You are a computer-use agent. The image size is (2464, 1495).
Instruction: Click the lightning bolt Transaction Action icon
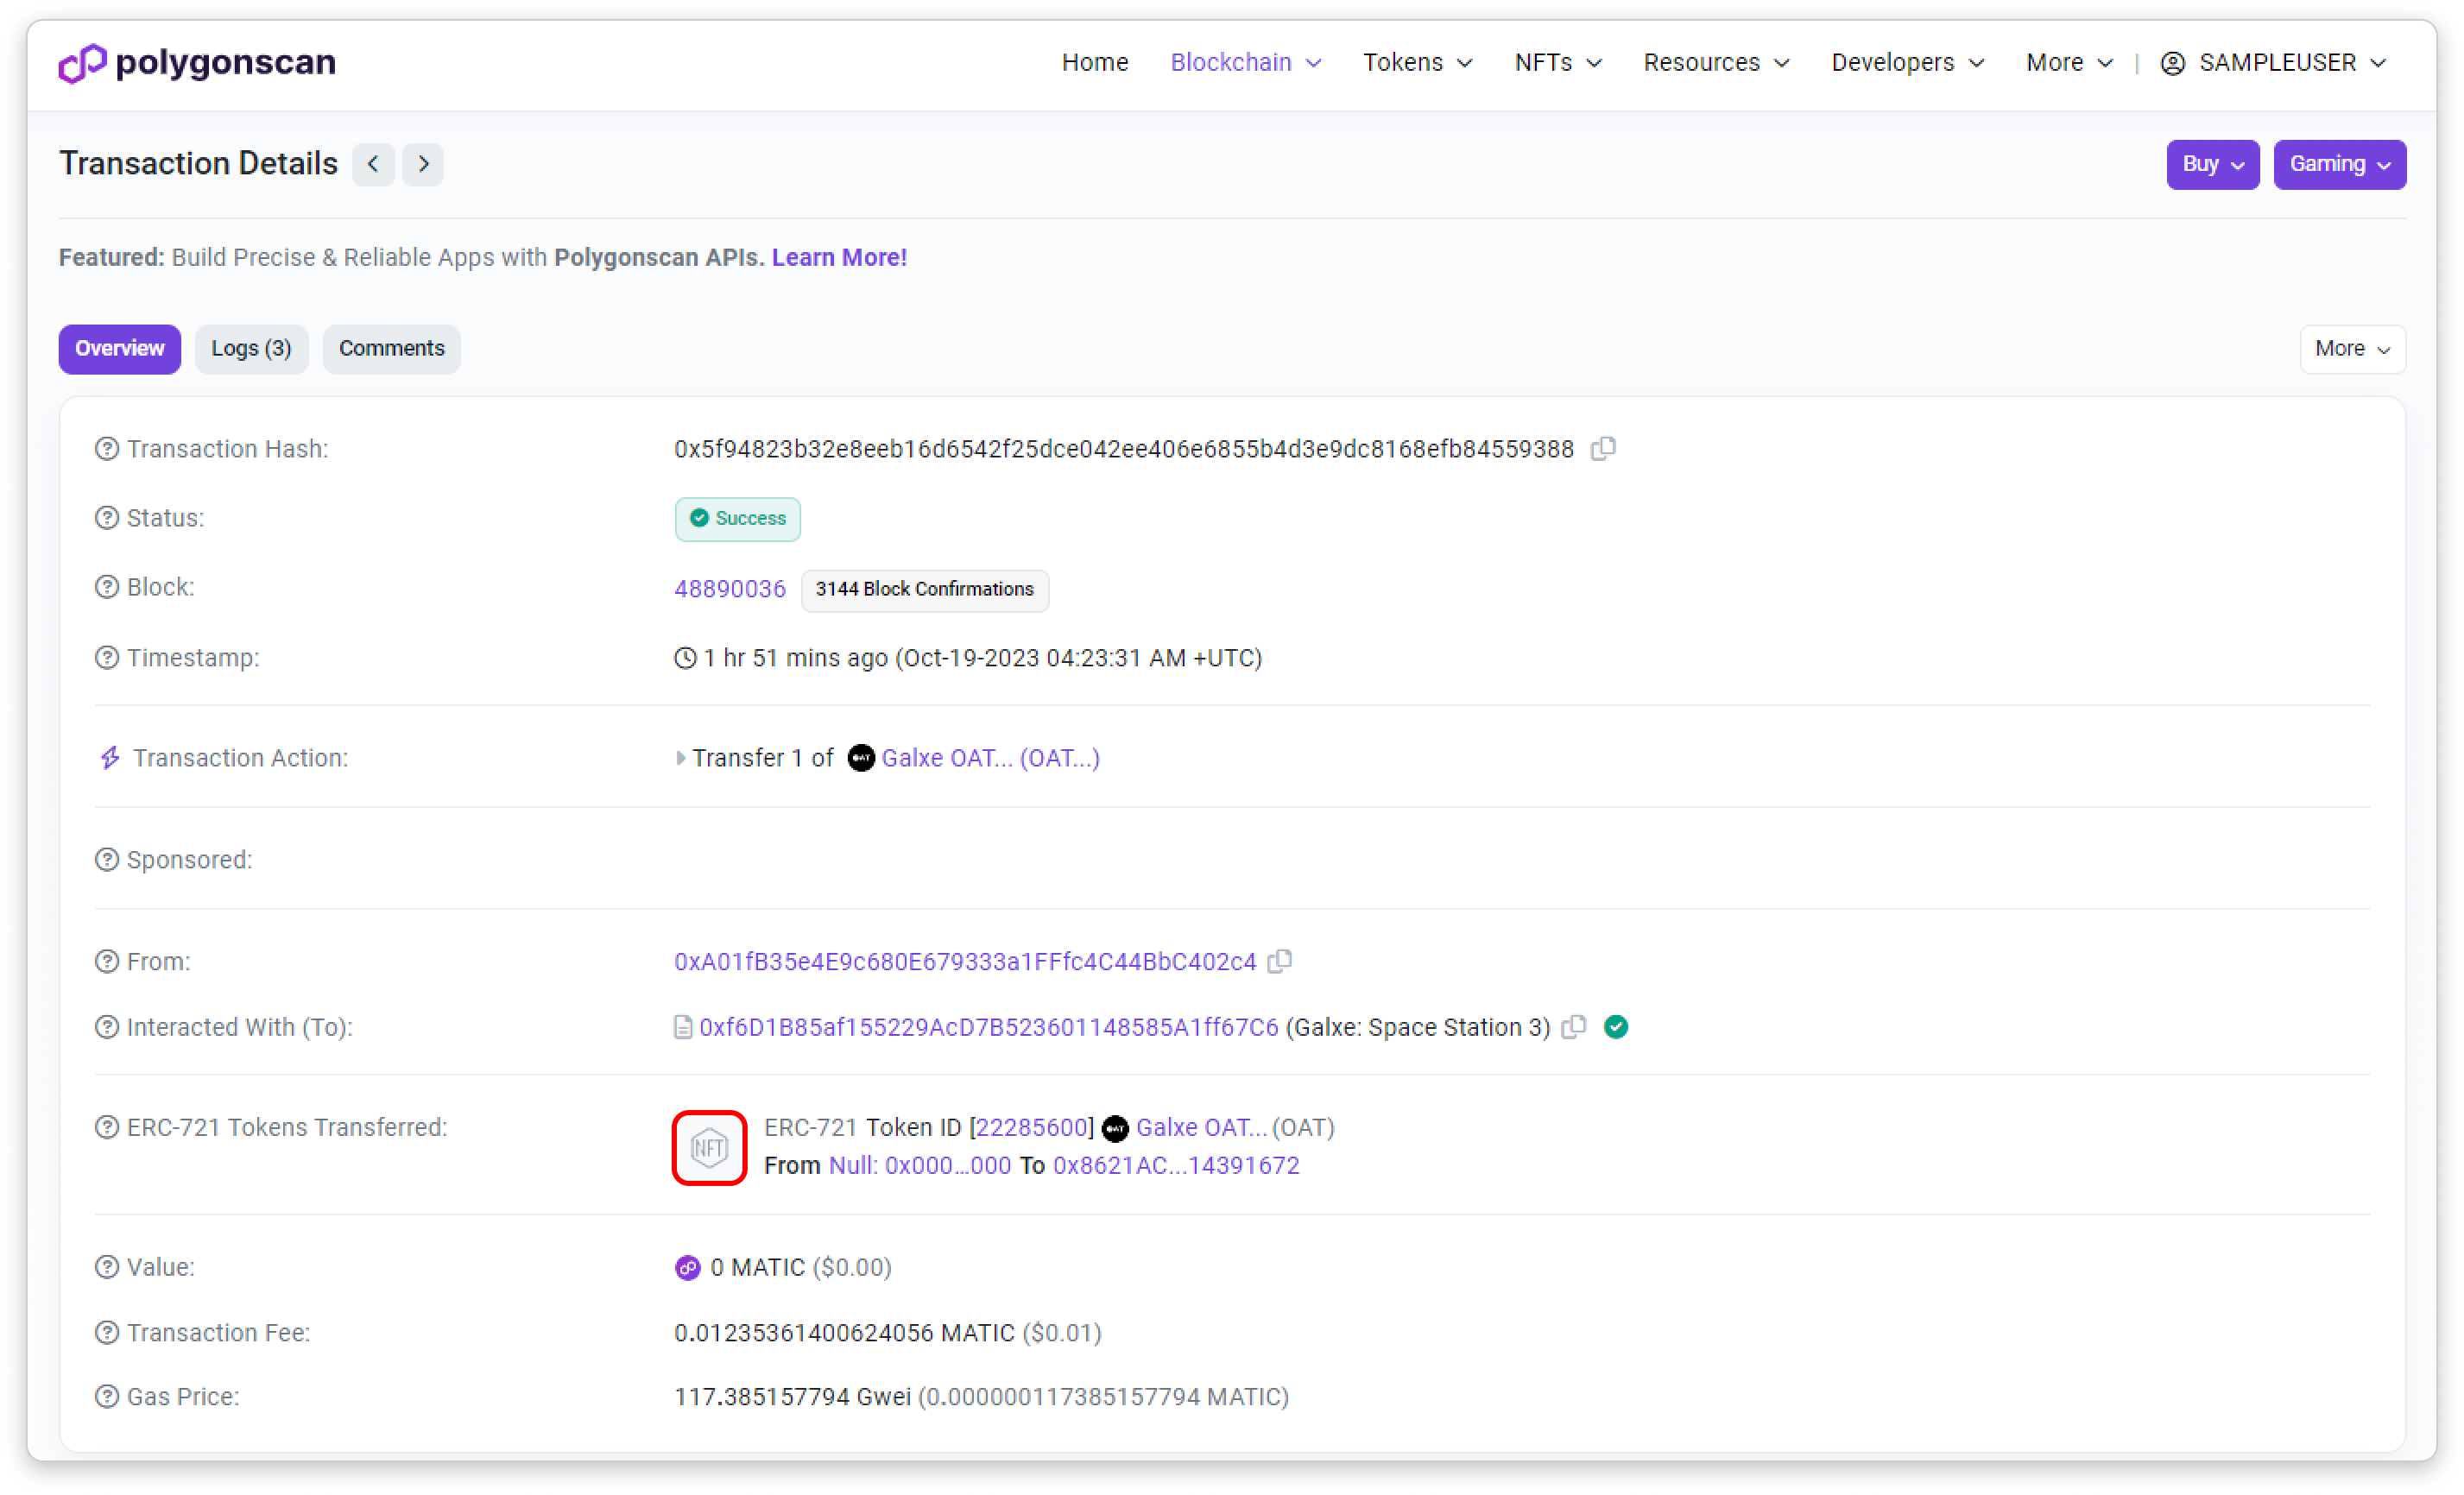pyautogui.click(x=110, y=758)
